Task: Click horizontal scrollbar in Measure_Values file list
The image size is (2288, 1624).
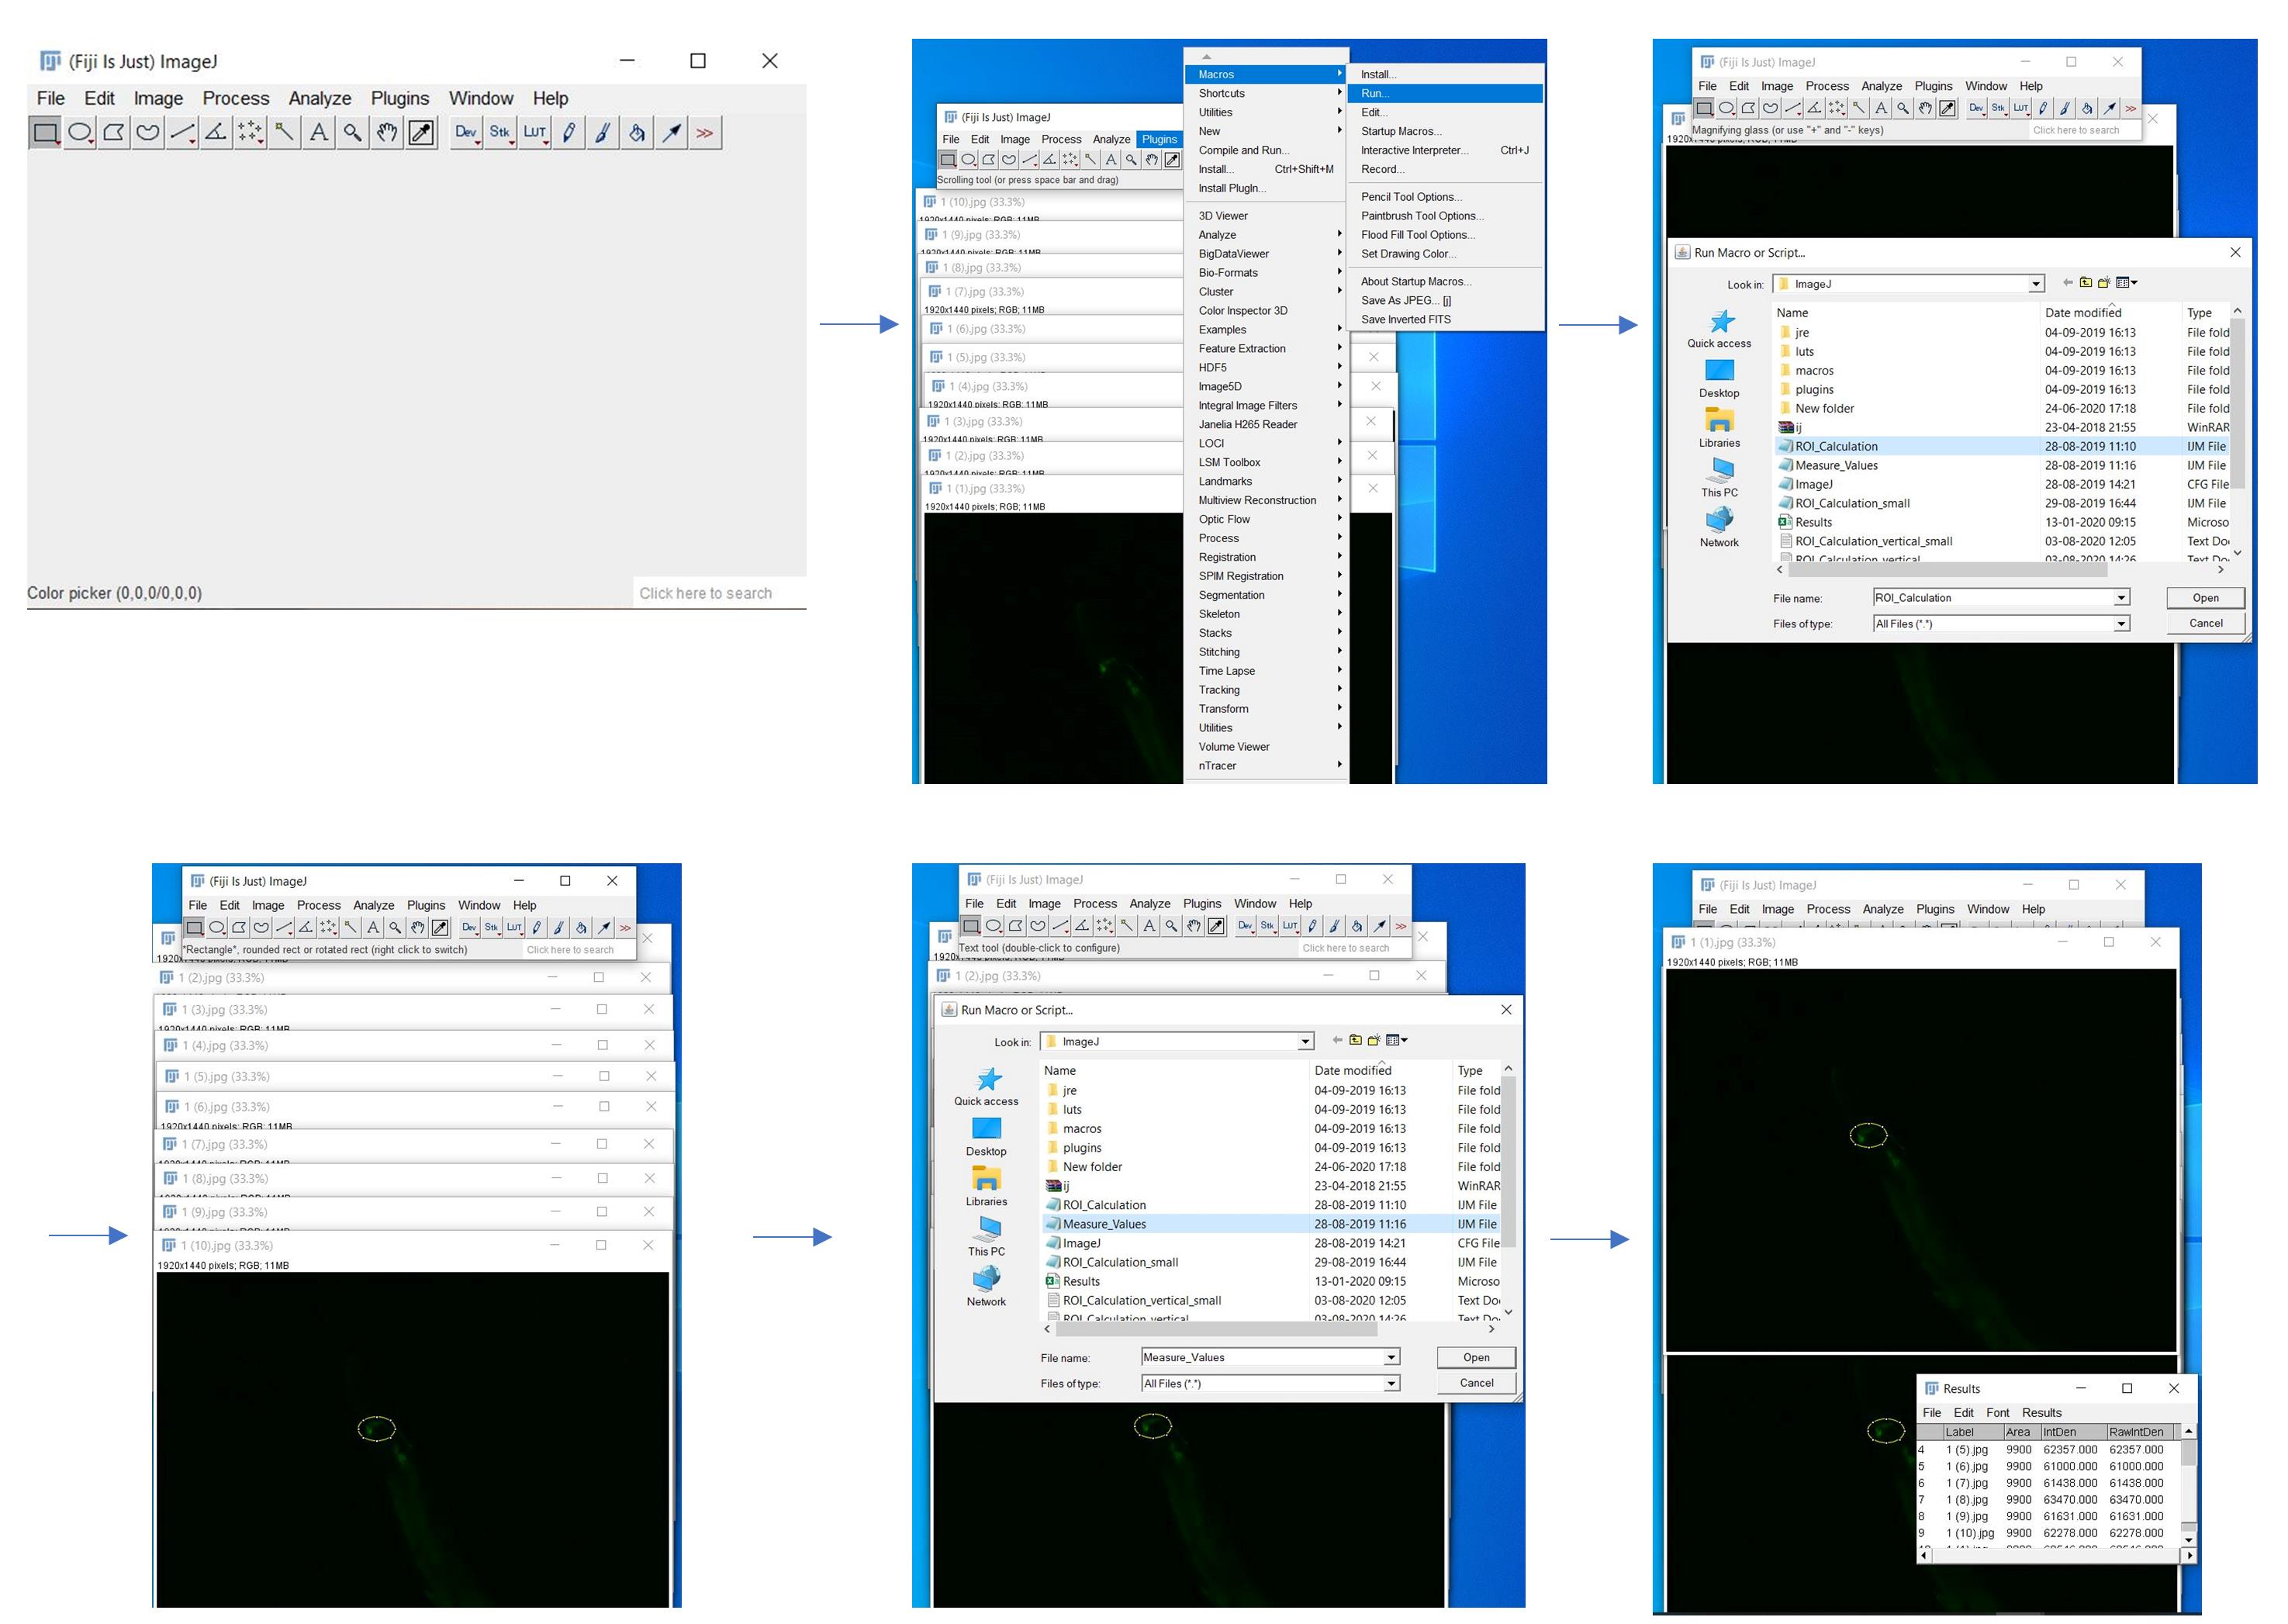Action: click(x=1269, y=1329)
